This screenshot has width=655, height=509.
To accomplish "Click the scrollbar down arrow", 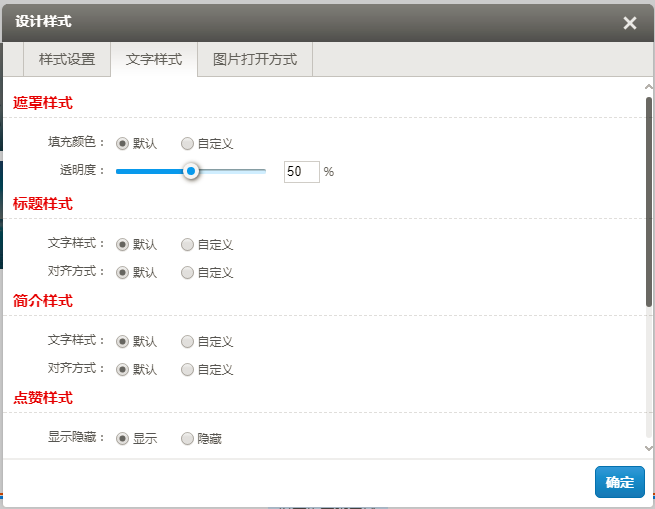I will pos(648,449).
